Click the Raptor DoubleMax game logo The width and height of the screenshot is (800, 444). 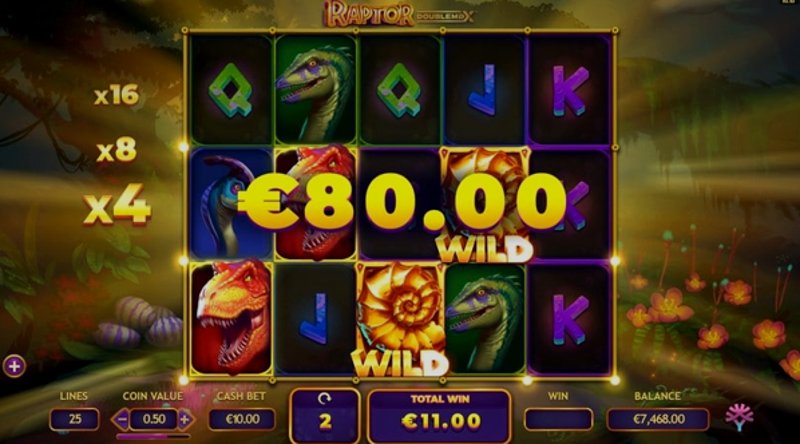[399, 15]
